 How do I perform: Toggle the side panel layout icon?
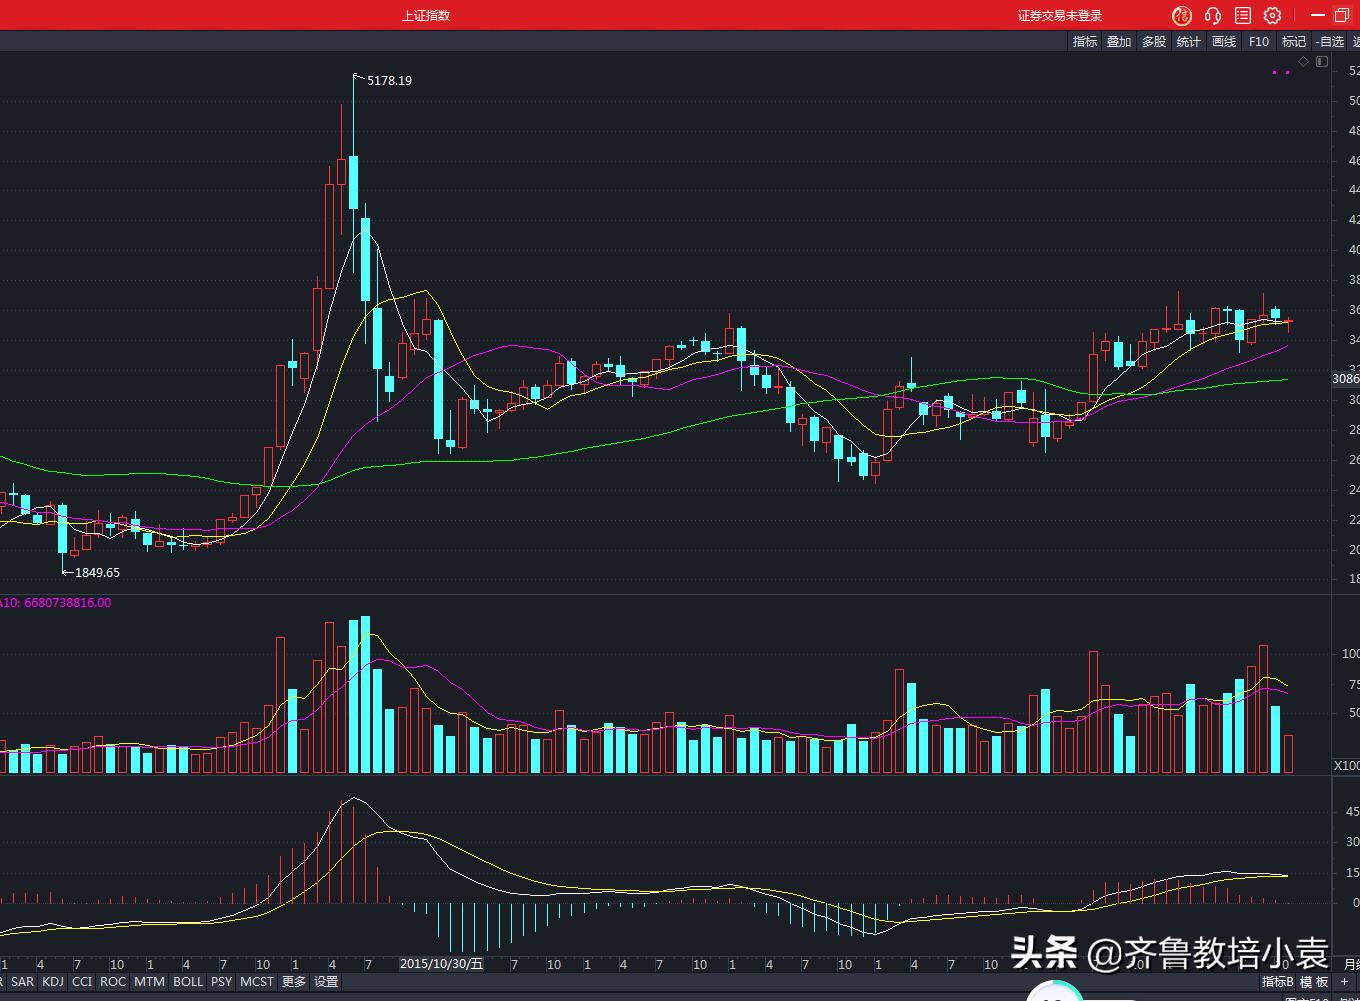1322,62
